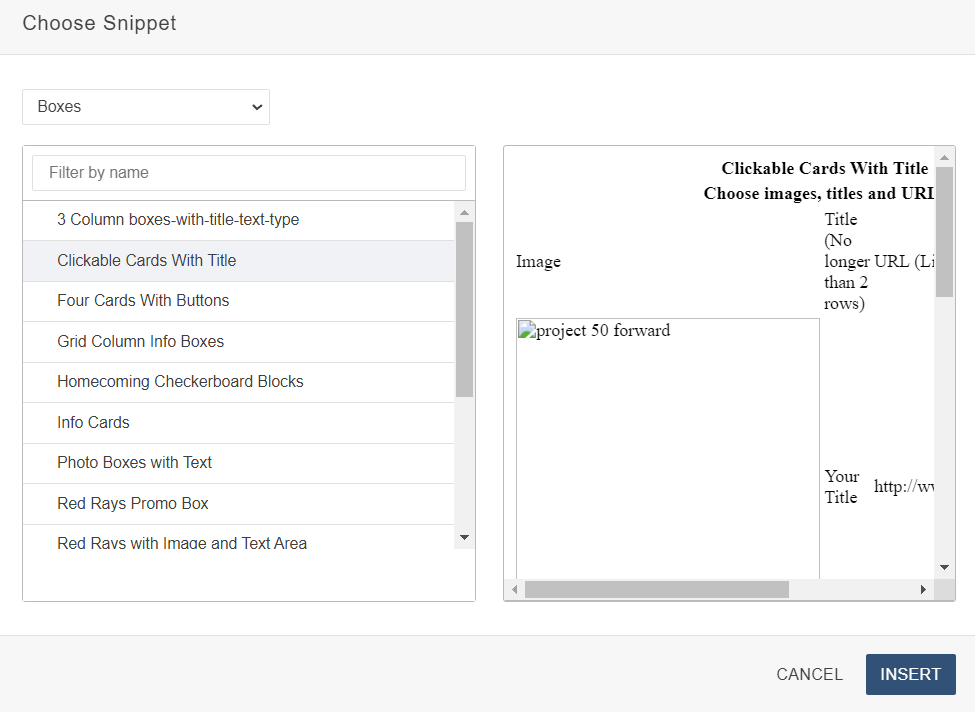Click the preview pane's down-arrow scroll button

[x=943, y=566]
